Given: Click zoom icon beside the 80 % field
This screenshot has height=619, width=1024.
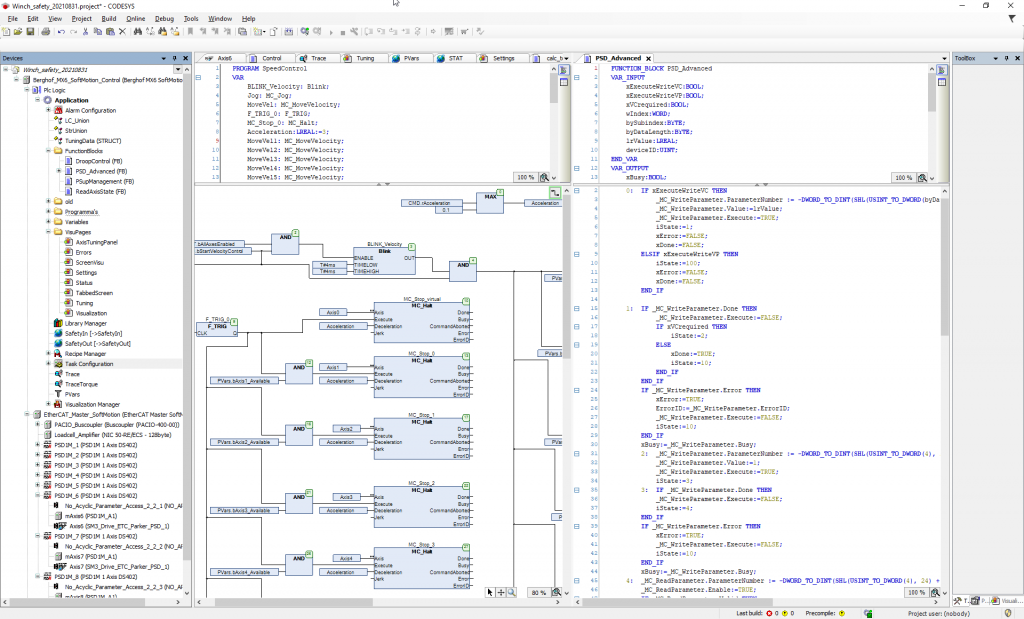Looking at the screenshot, I should (556, 592).
